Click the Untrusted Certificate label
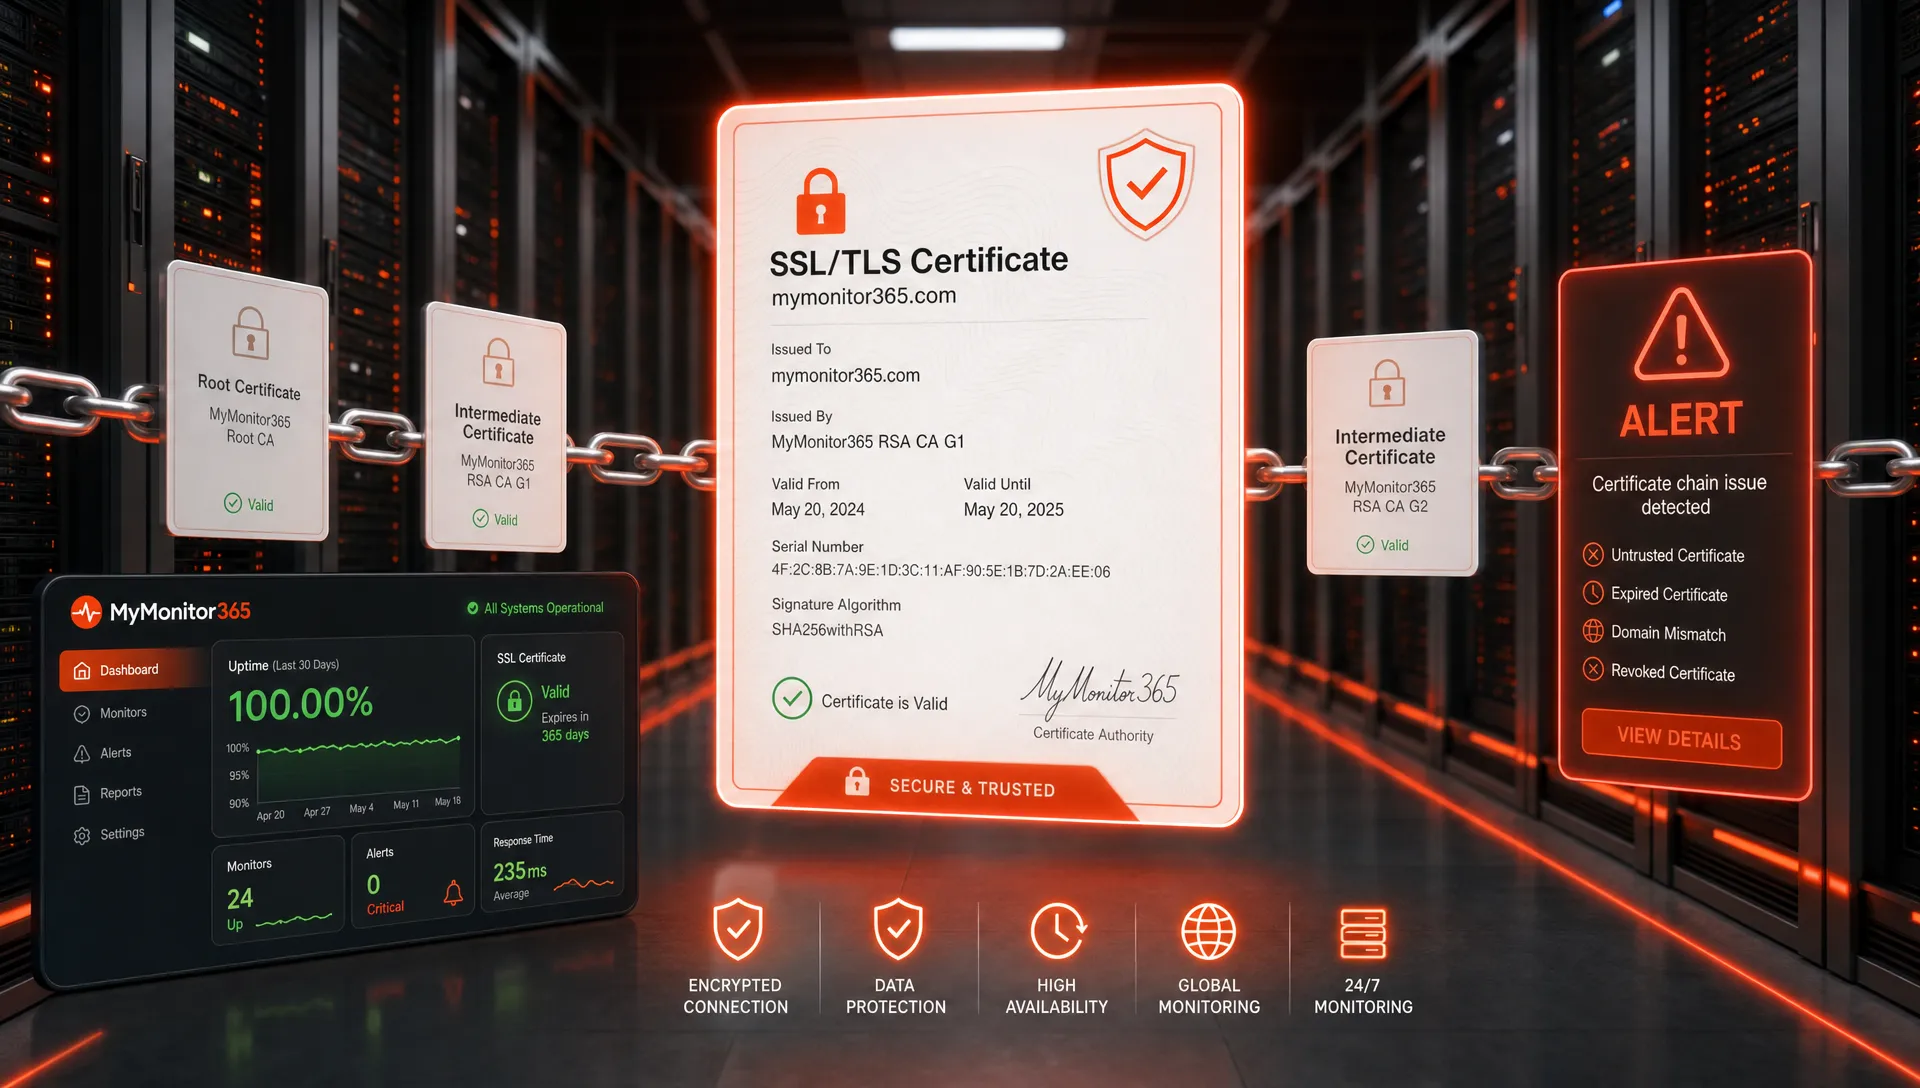This screenshot has height=1088, width=1920. pos(1677,555)
